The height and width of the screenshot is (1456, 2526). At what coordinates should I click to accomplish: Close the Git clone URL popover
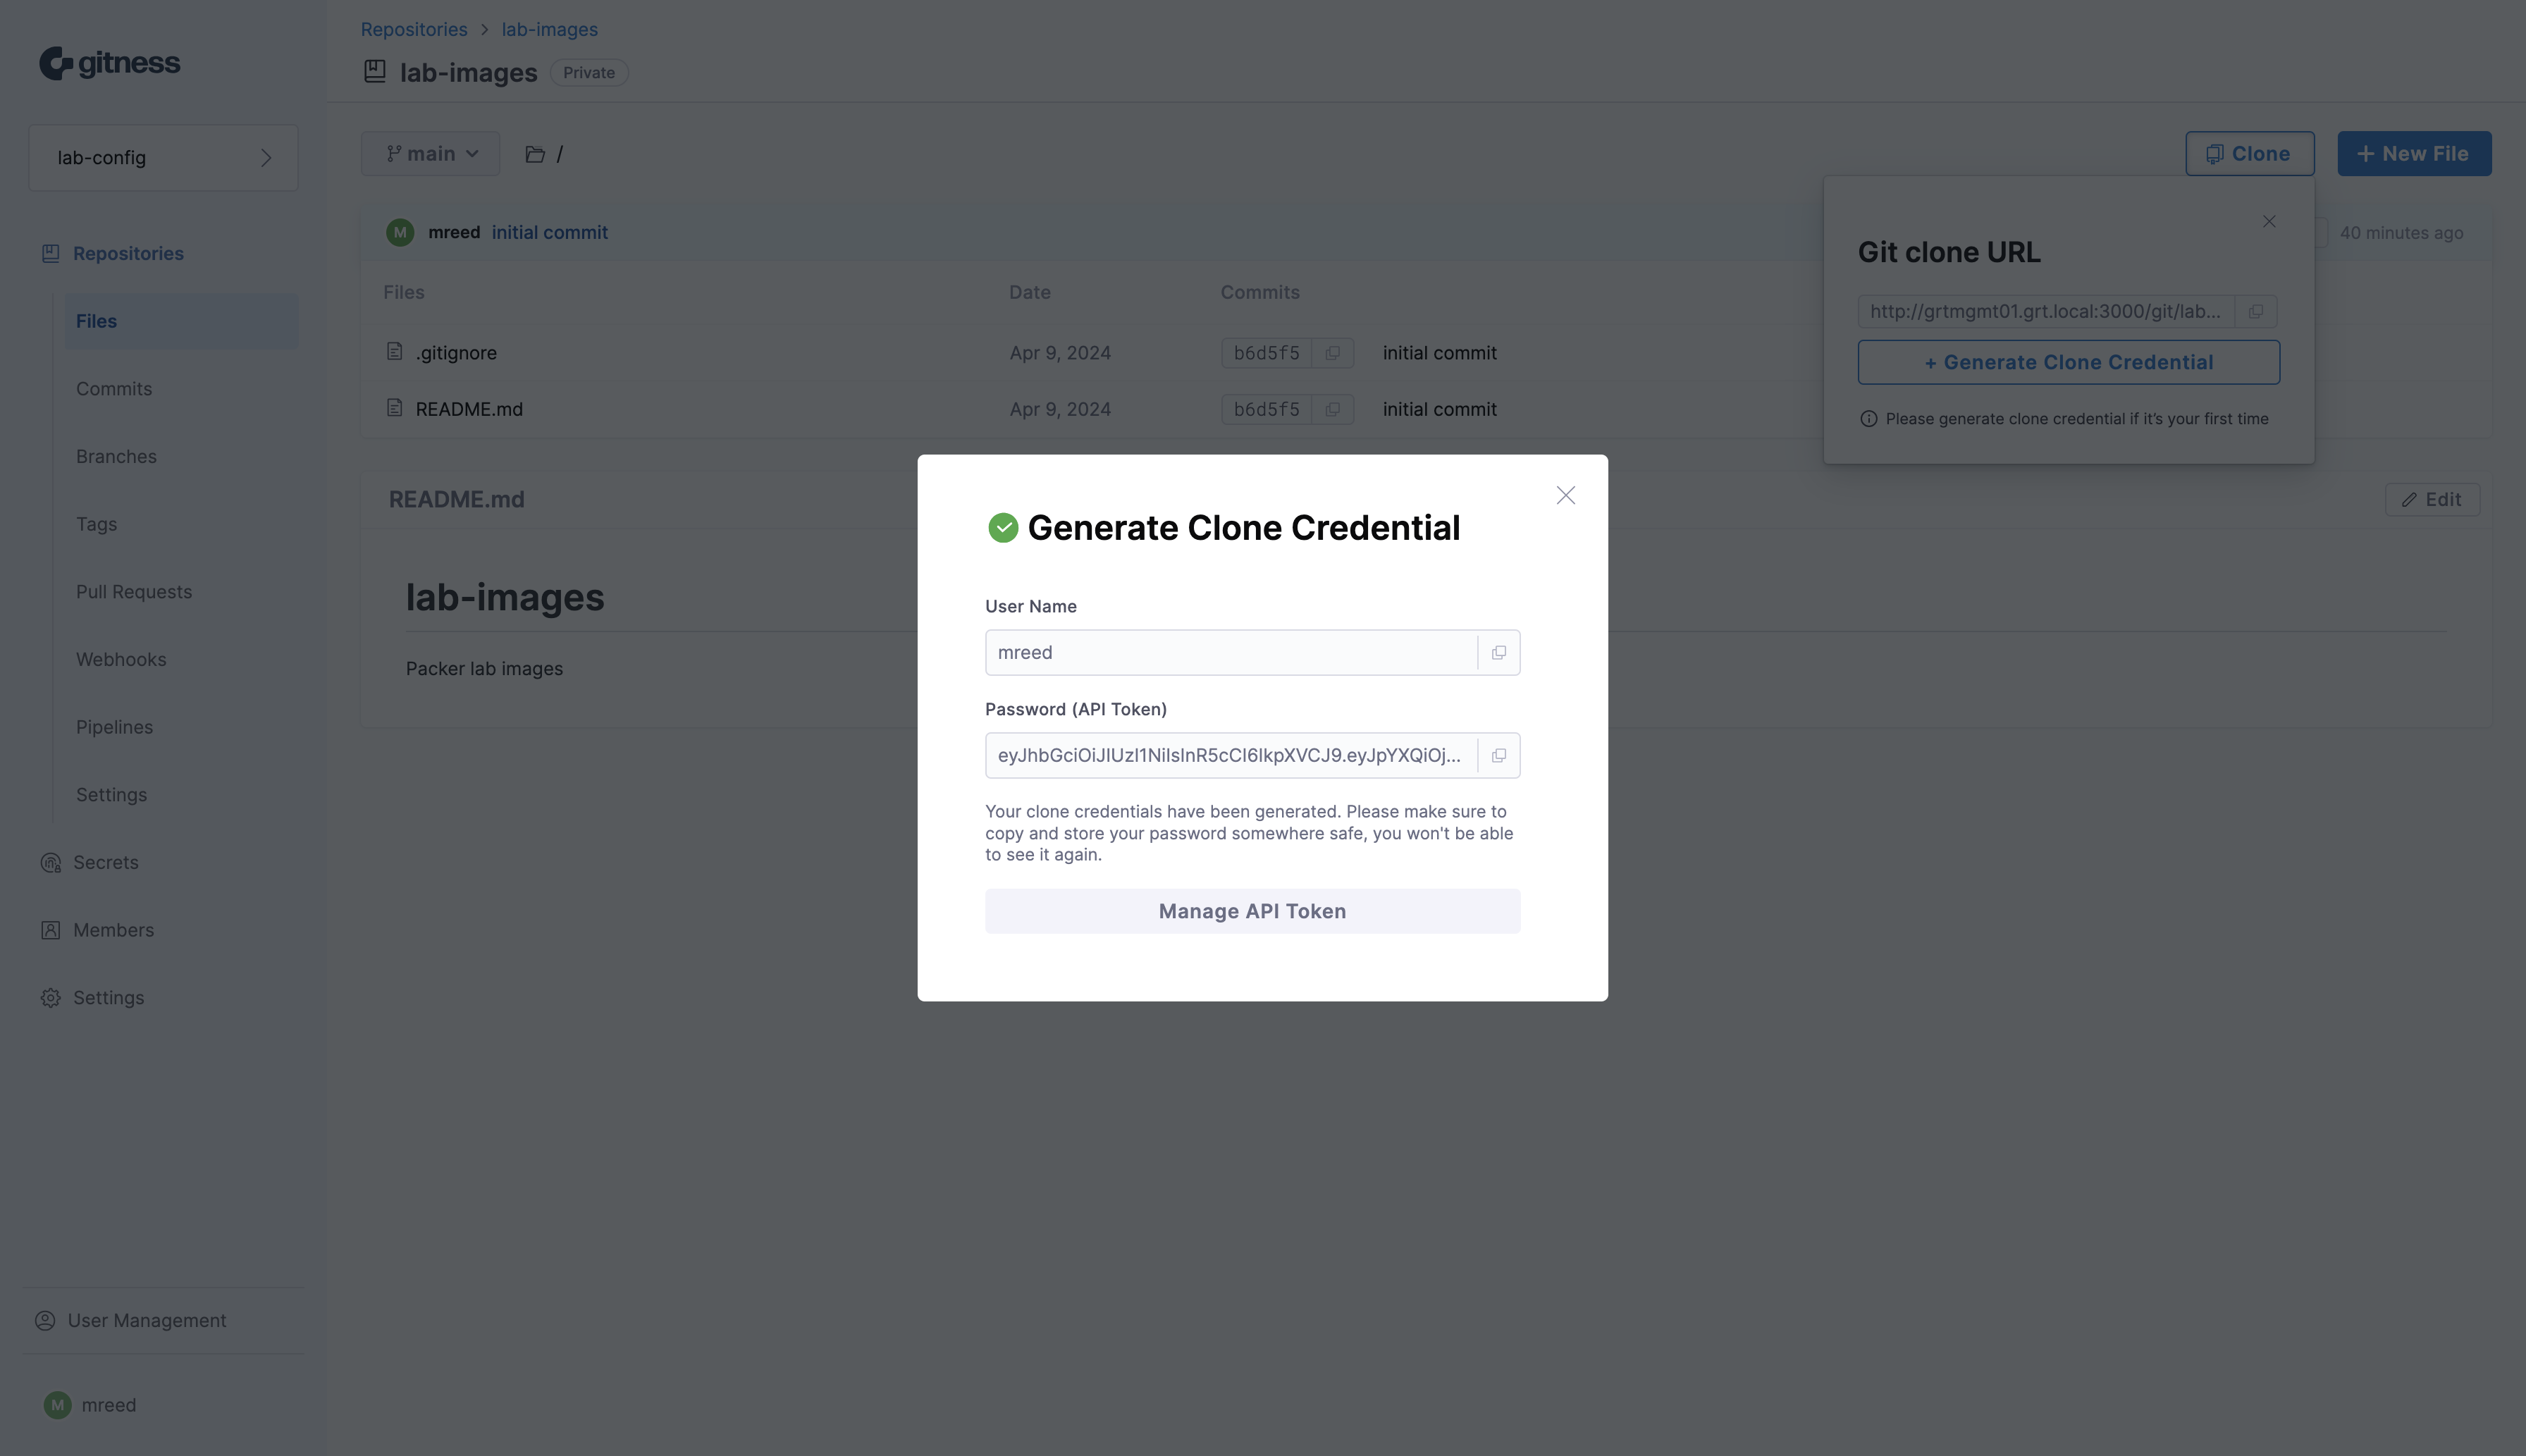click(x=2269, y=222)
